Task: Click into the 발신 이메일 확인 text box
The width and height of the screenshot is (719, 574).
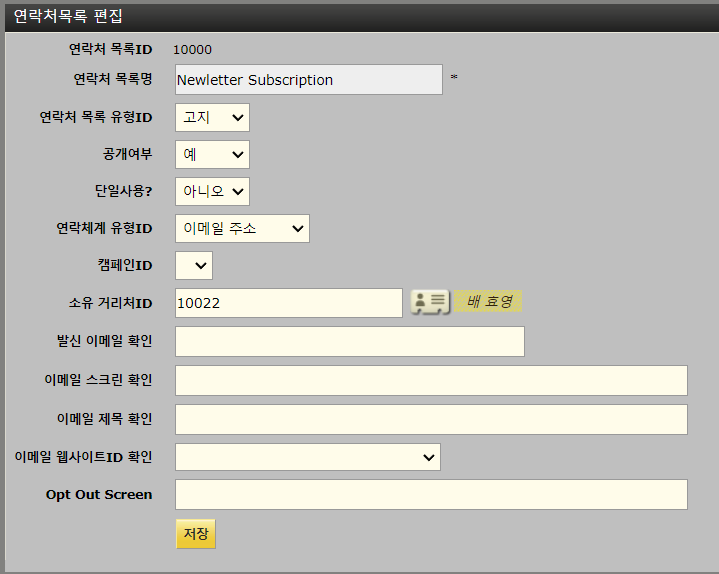Action: [x=349, y=341]
